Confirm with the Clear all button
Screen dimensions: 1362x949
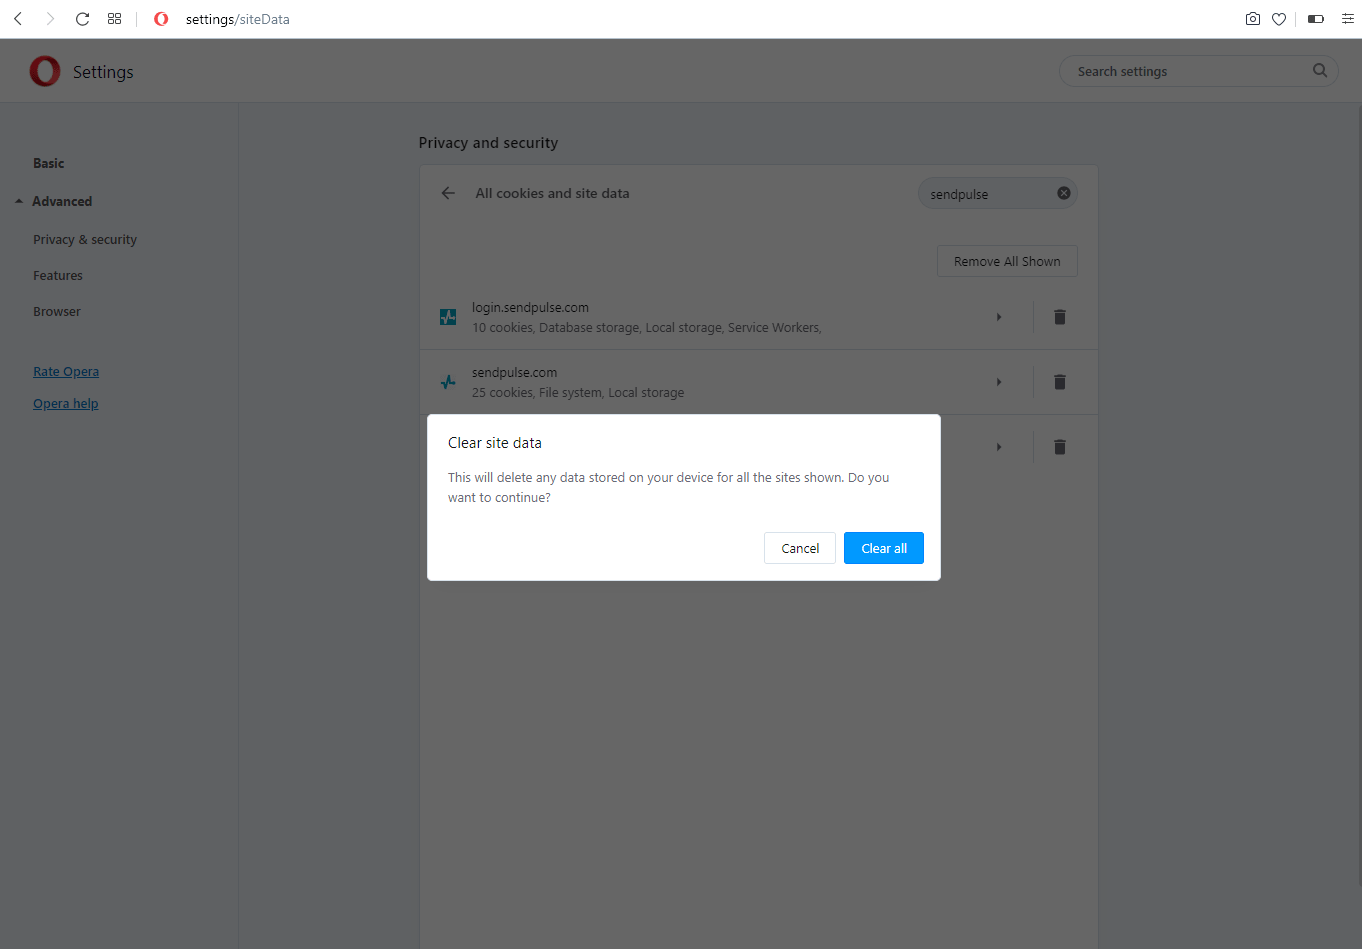(x=883, y=548)
